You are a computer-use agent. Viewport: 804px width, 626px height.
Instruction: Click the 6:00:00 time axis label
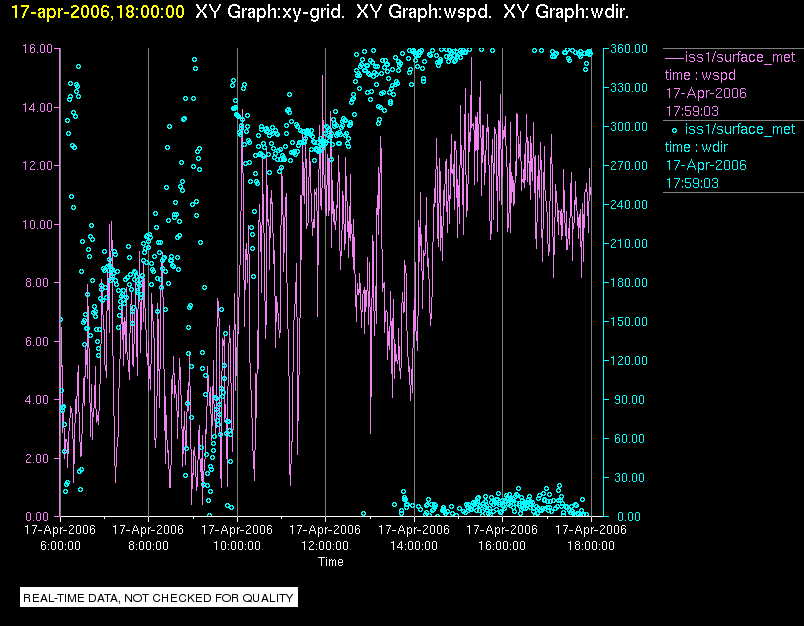click(x=60, y=546)
